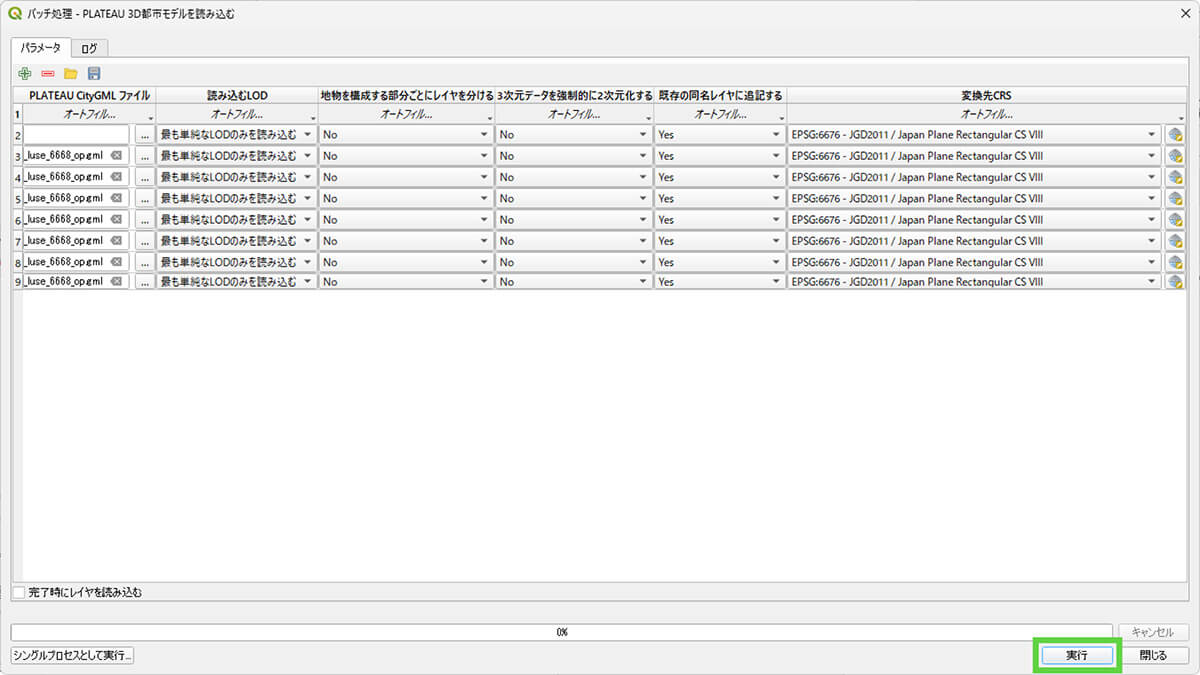Open the 読み込むLOD dropdown in row 9
This screenshot has width=1200, height=675.
[x=236, y=282]
